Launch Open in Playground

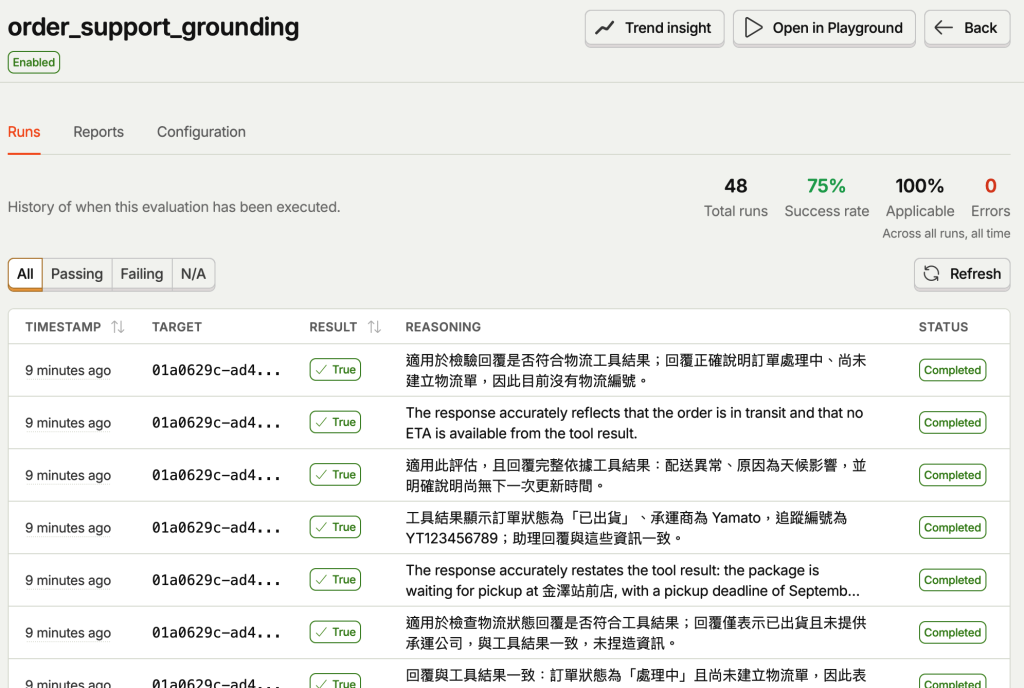coord(824,28)
